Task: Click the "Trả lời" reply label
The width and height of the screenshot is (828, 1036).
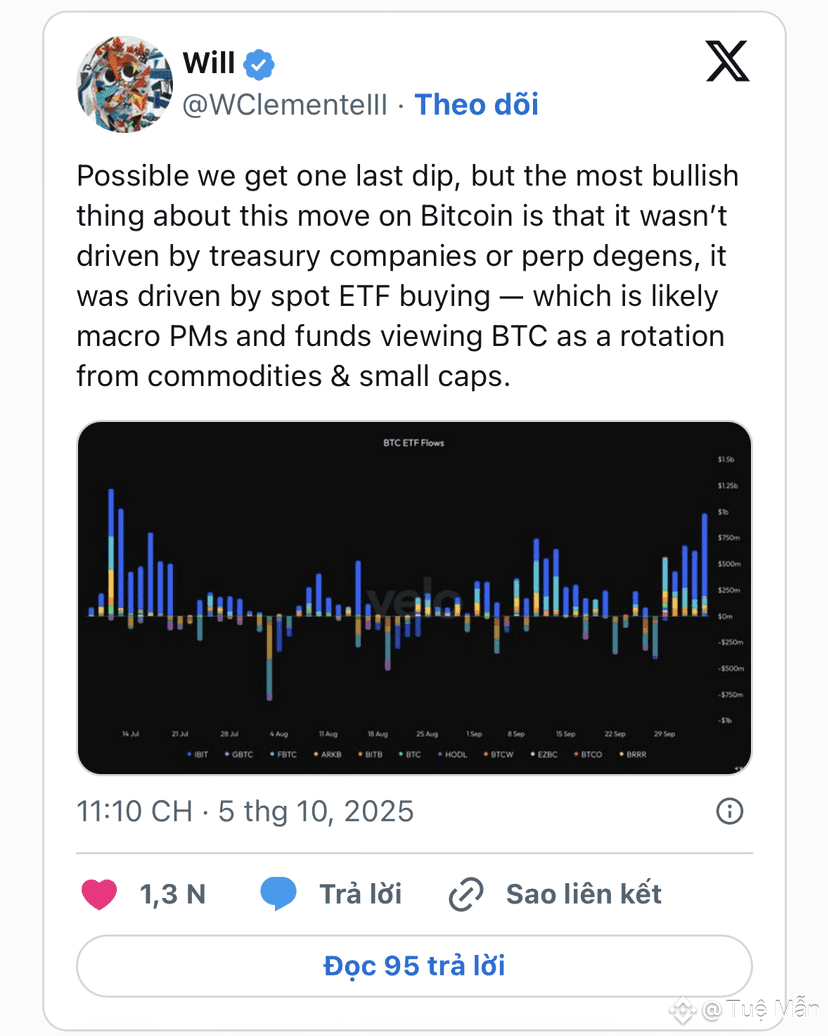Action: click(360, 893)
